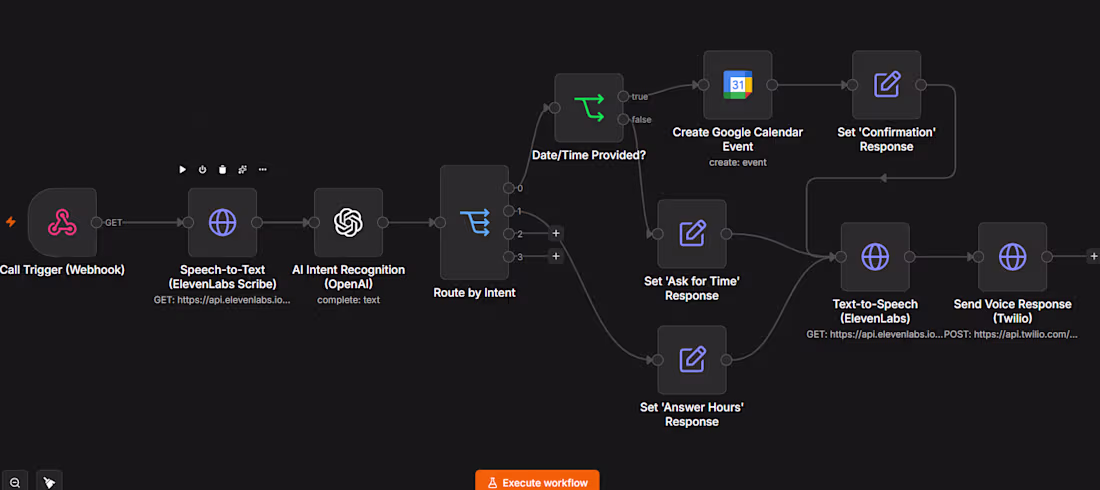Viewport: 1100px width, 490px height.
Task: Click the 'Create Google Calendar Event' label
Action: pyautogui.click(x=737, y=140)
